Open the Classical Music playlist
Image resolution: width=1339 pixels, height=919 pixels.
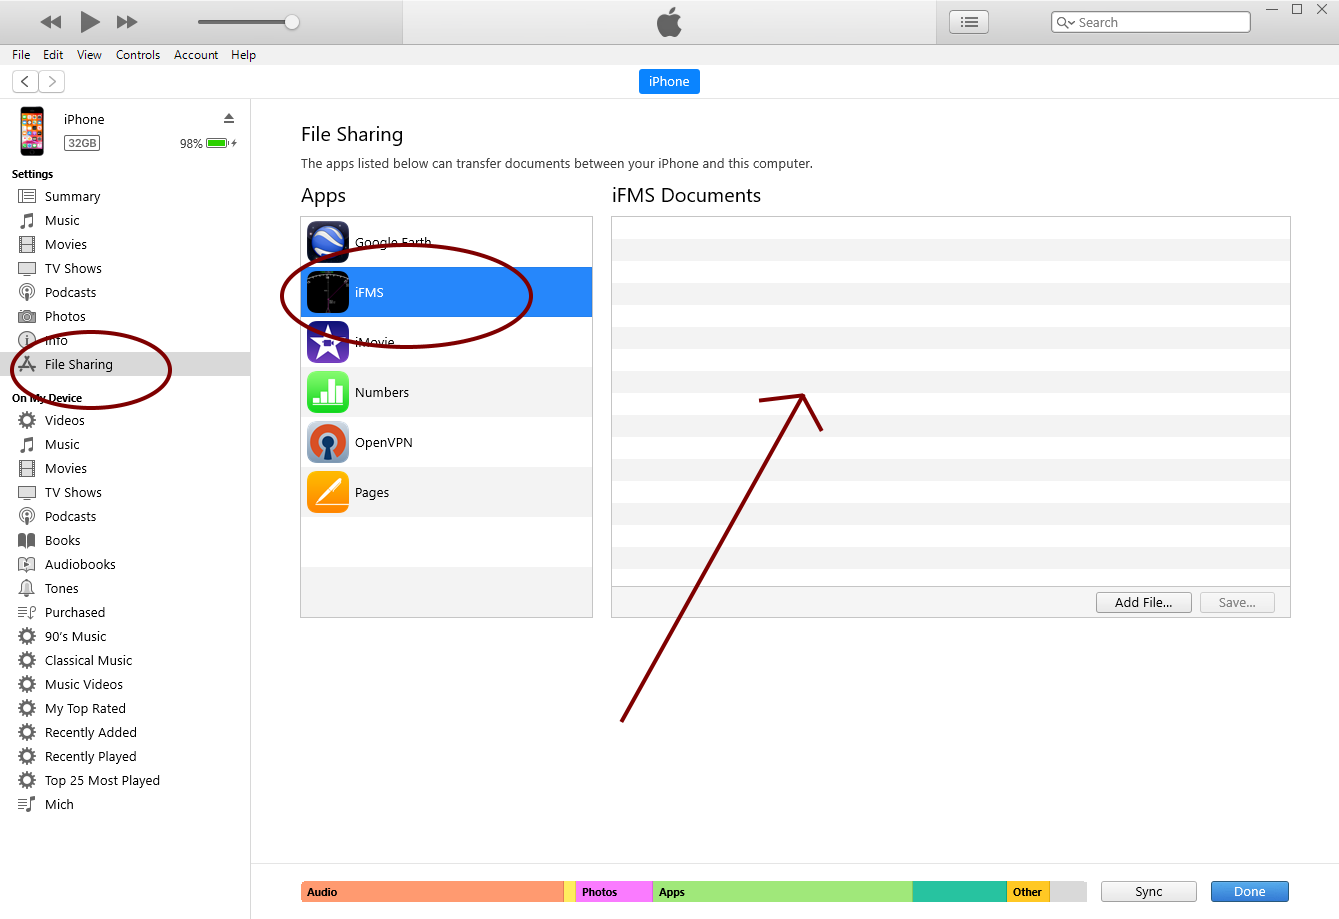coord(88,660)
